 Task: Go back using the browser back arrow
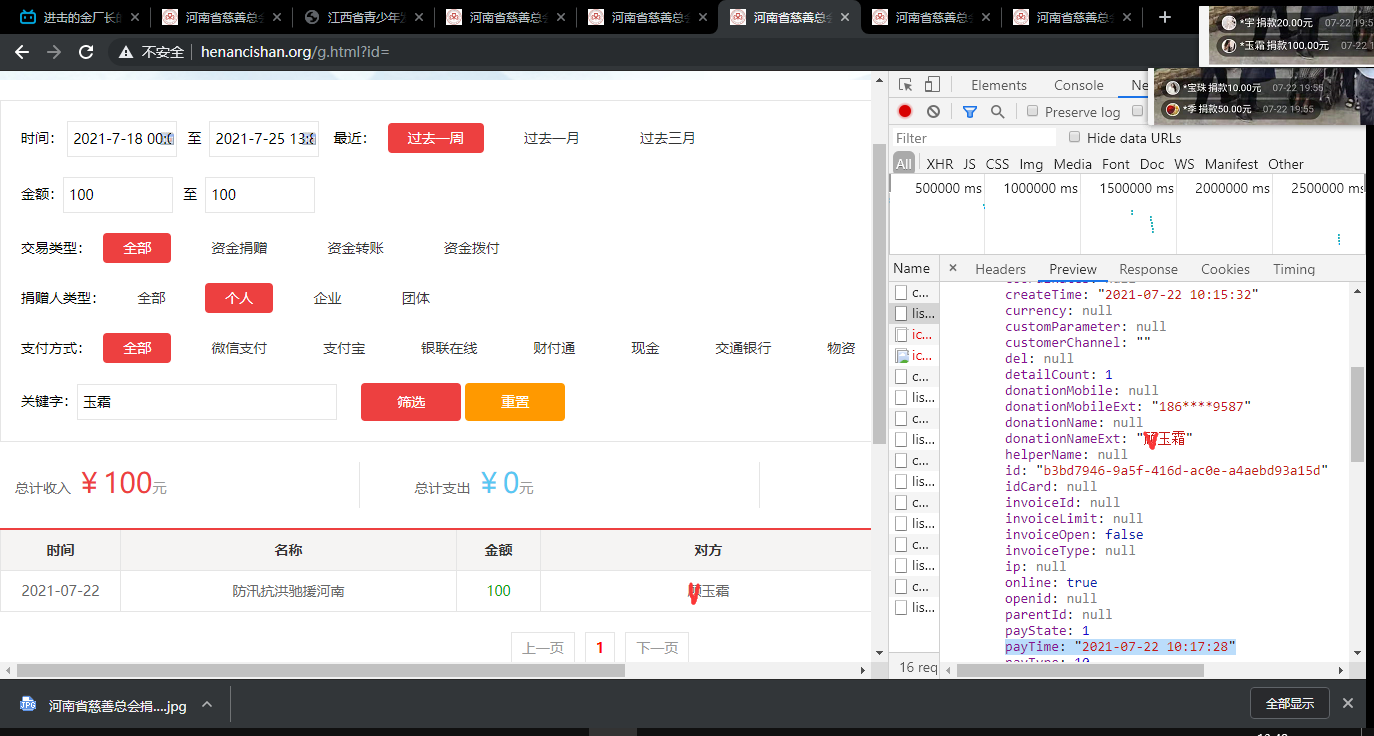point(21,52)
